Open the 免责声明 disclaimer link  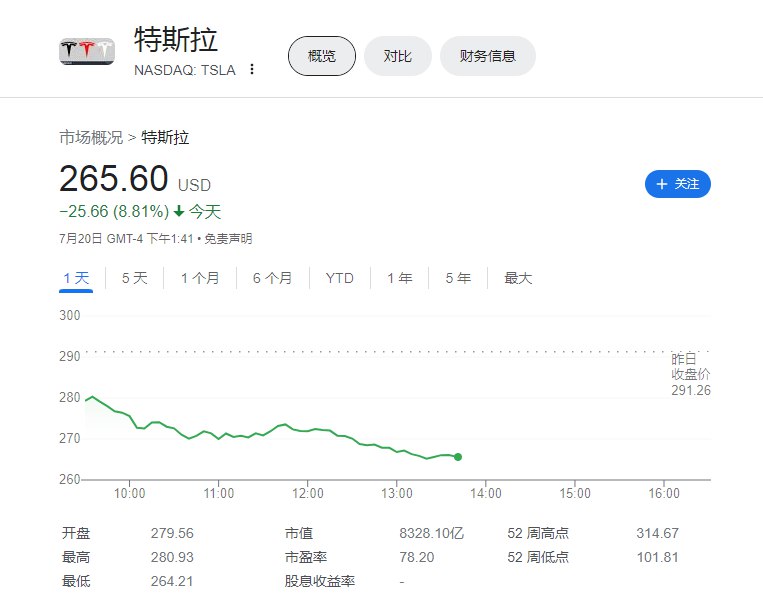(x=228, y=238)
